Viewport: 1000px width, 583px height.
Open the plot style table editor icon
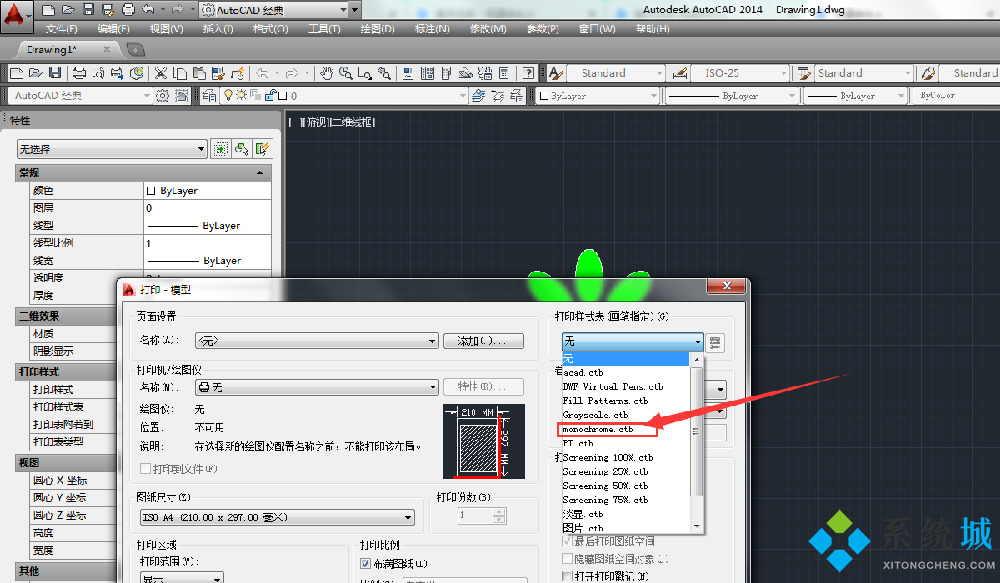pos(716,342)
